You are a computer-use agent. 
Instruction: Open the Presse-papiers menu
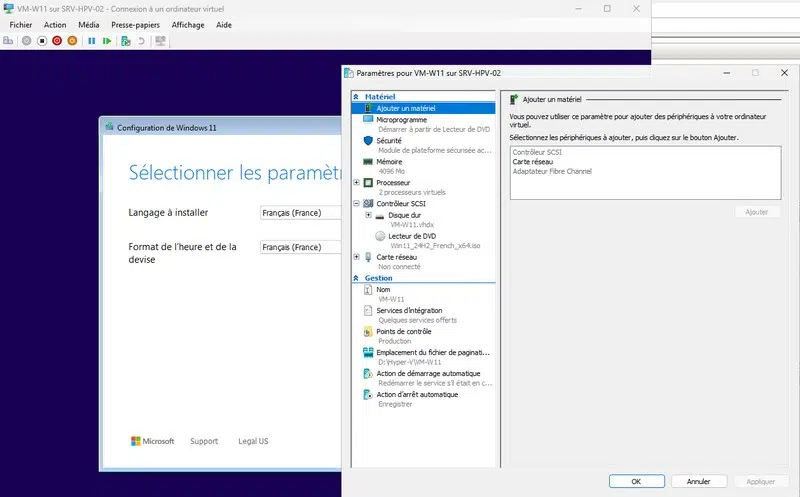click(135, 24)
